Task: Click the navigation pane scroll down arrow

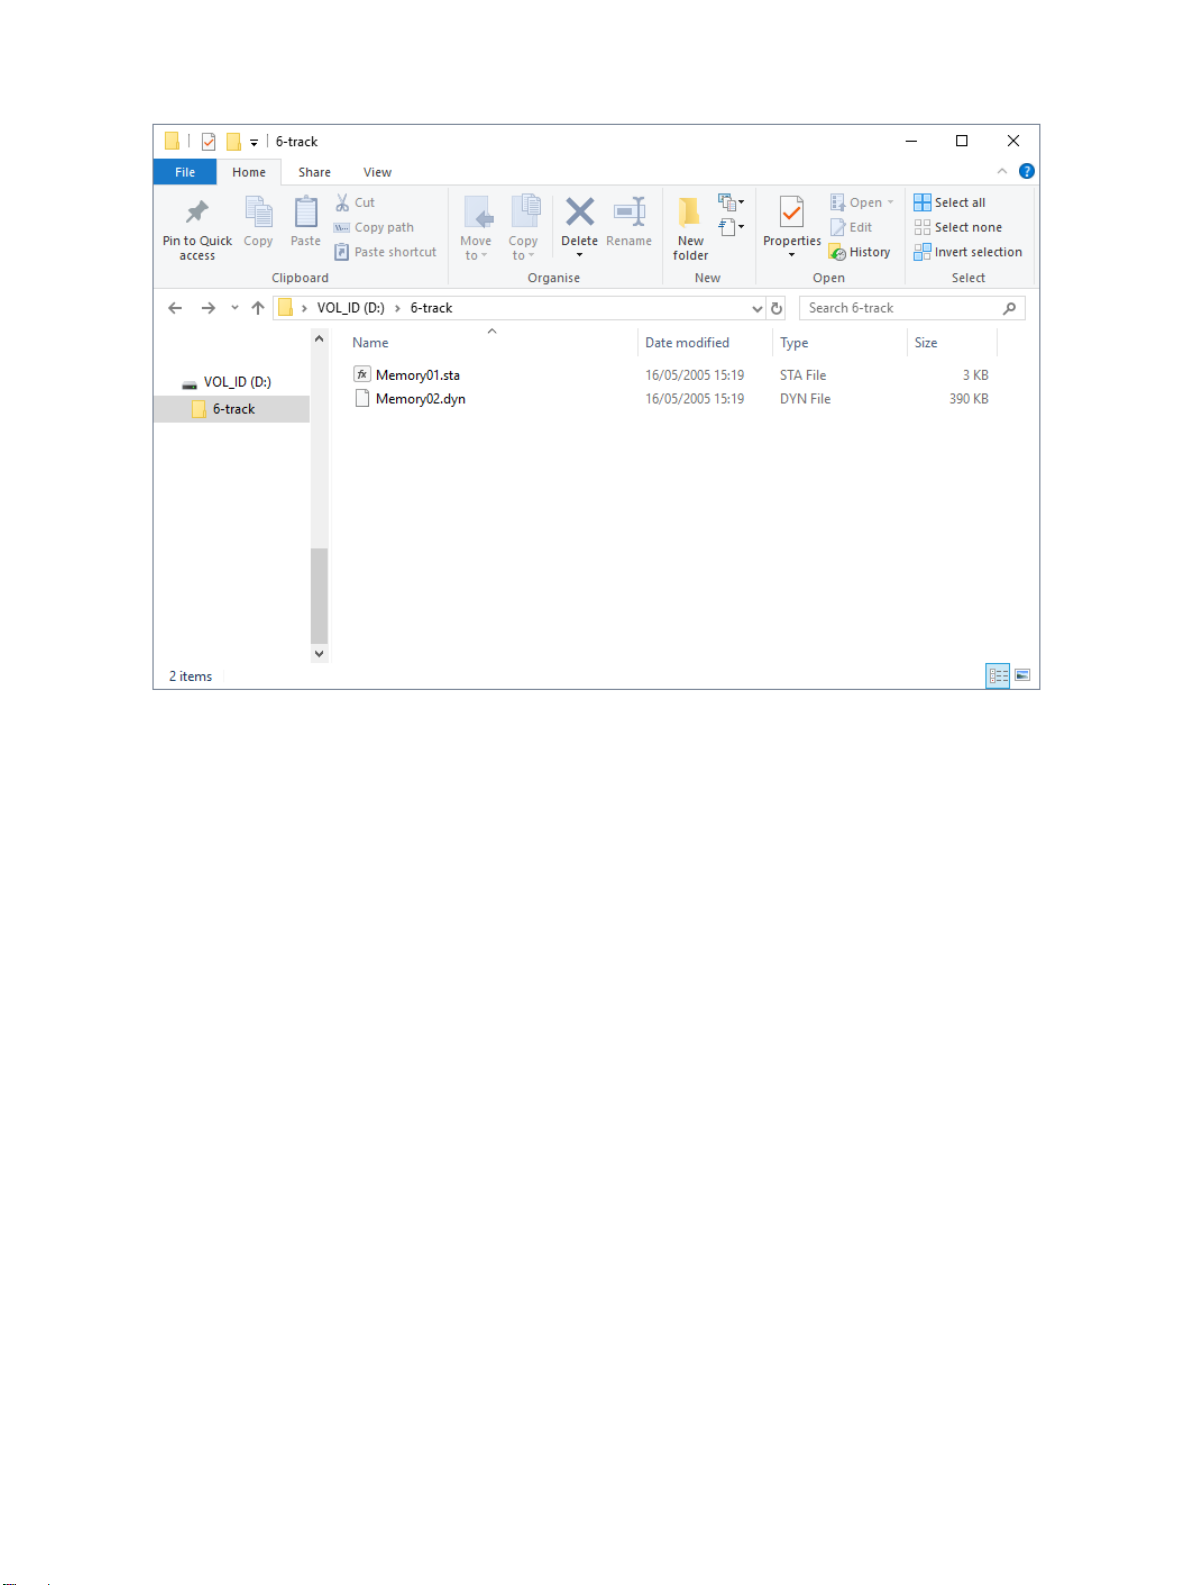Action: pos(319,654)
